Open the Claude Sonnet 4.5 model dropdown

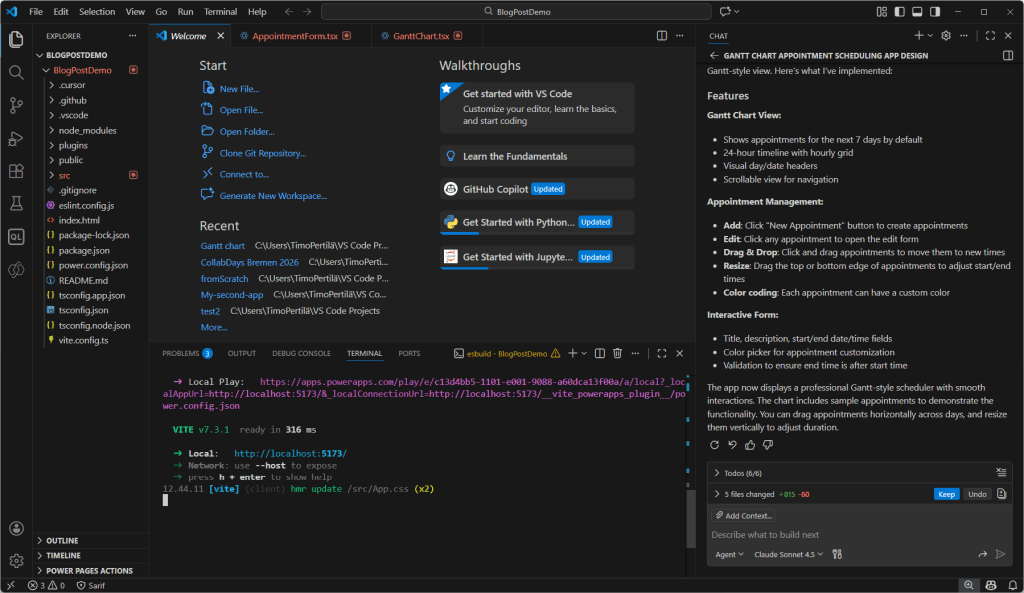point(788,554)
